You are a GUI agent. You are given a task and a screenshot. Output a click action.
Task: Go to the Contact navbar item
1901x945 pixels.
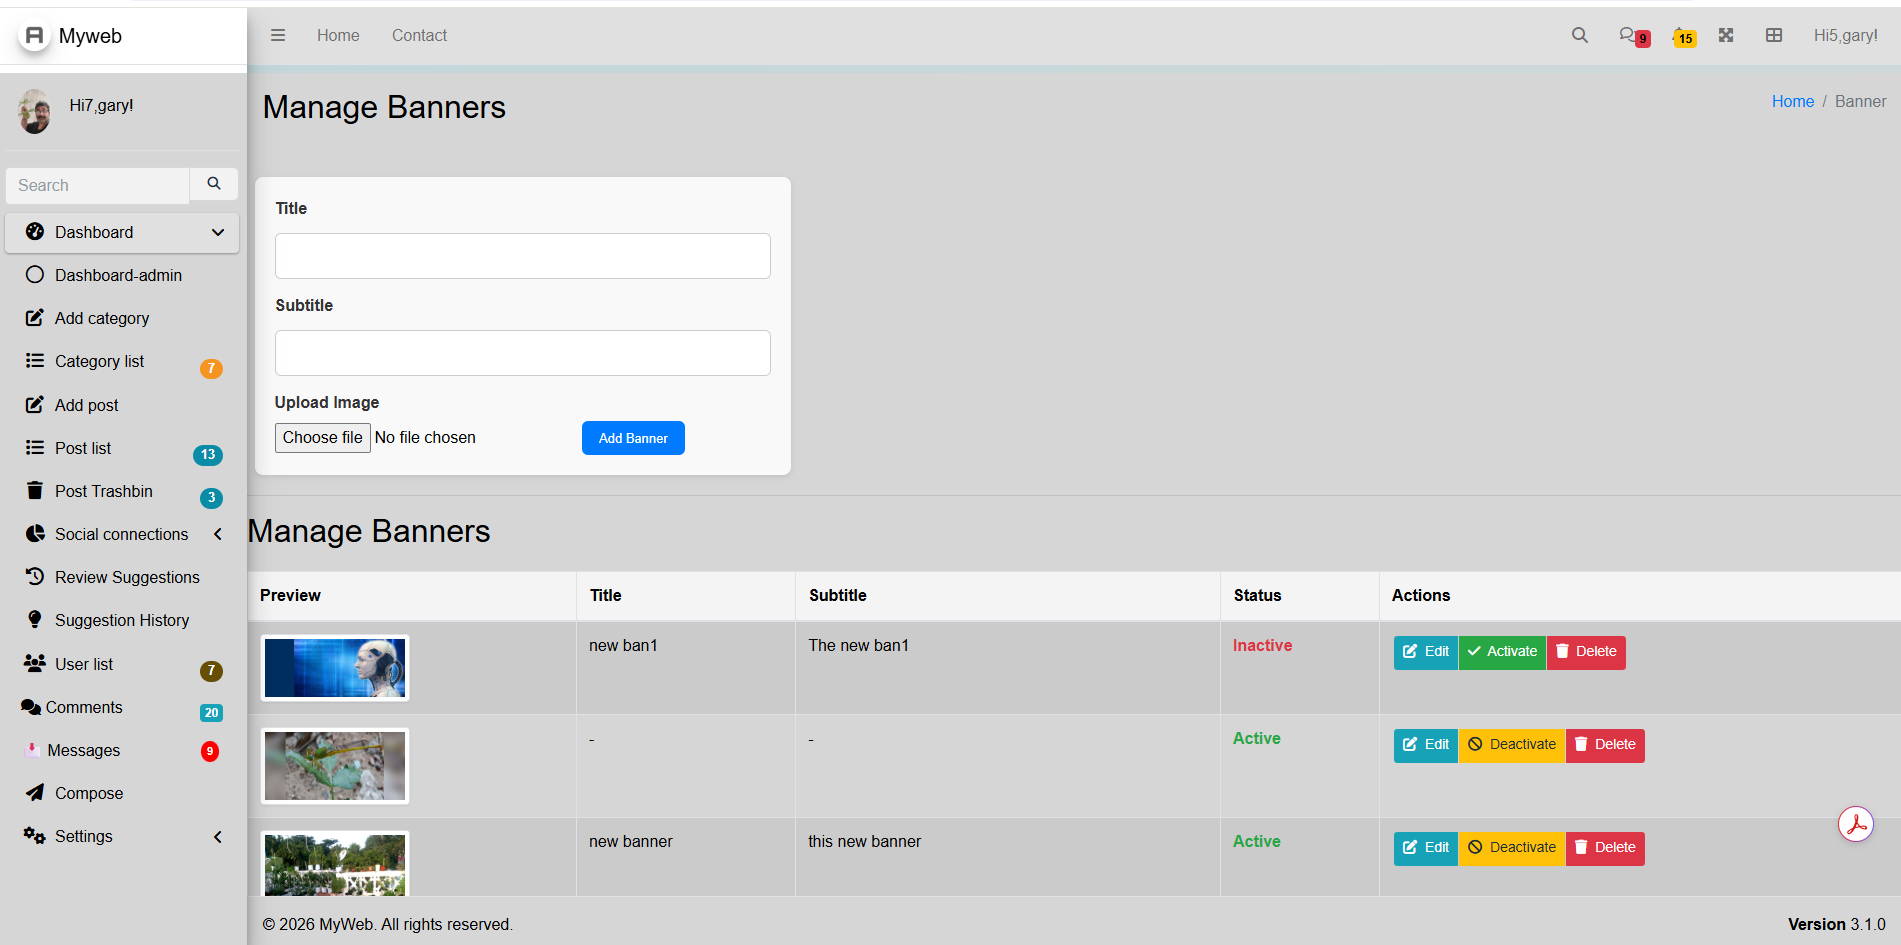coord(419,35)
